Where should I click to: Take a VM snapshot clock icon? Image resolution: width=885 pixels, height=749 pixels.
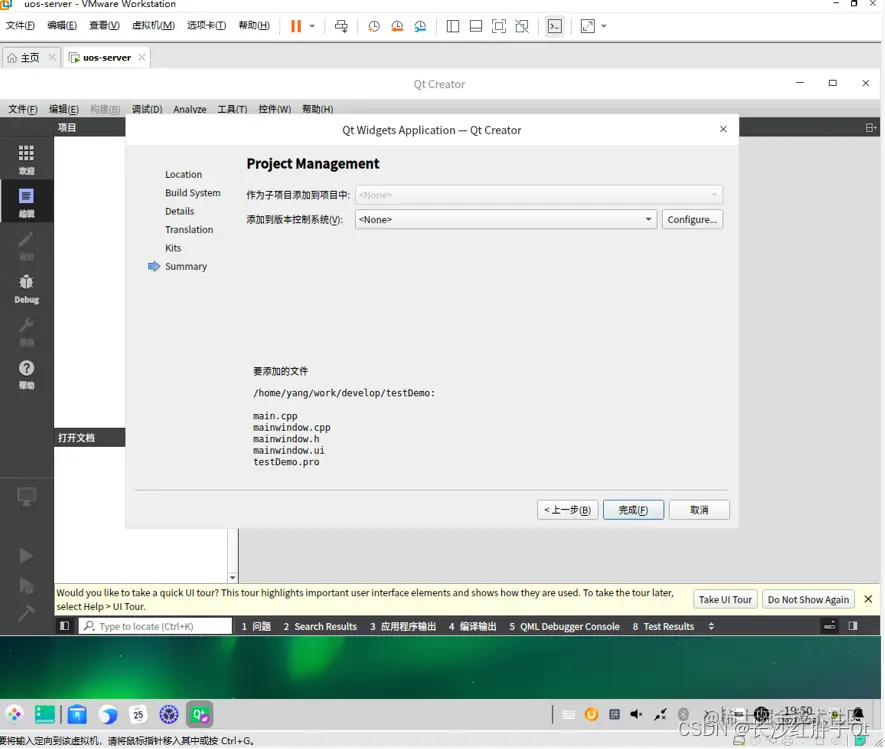374,26
